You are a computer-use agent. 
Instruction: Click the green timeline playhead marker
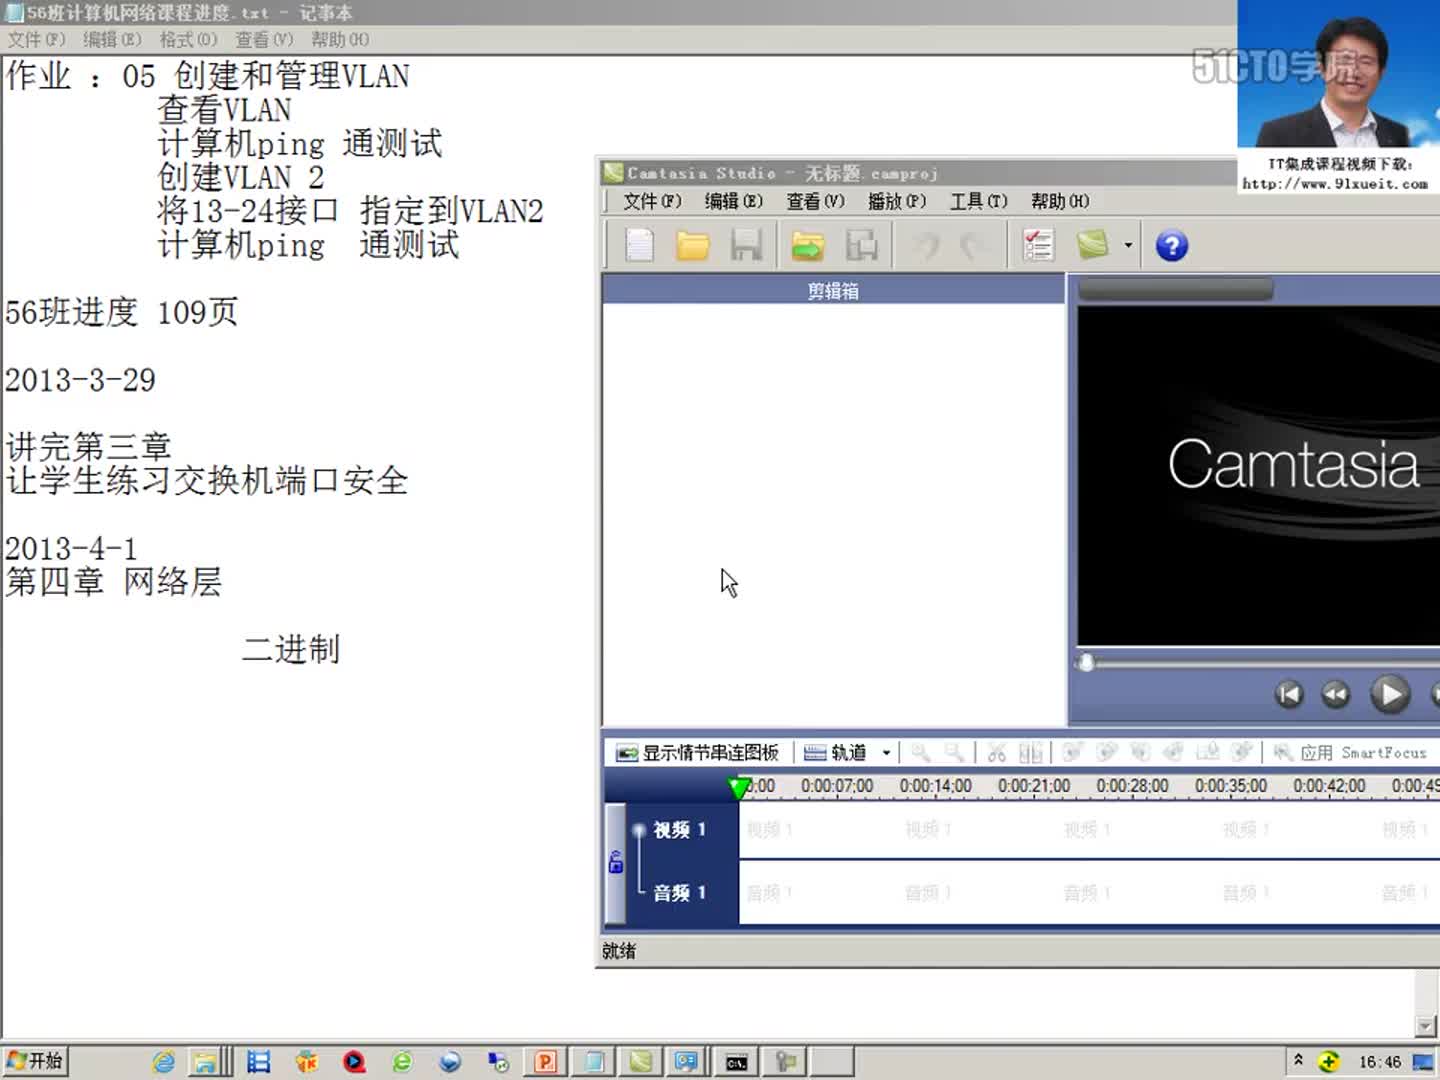[739, 788]
